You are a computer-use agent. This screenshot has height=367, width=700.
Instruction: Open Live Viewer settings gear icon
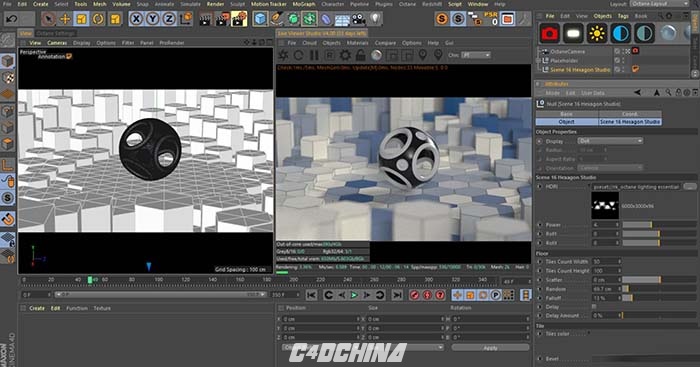(345, 55)
